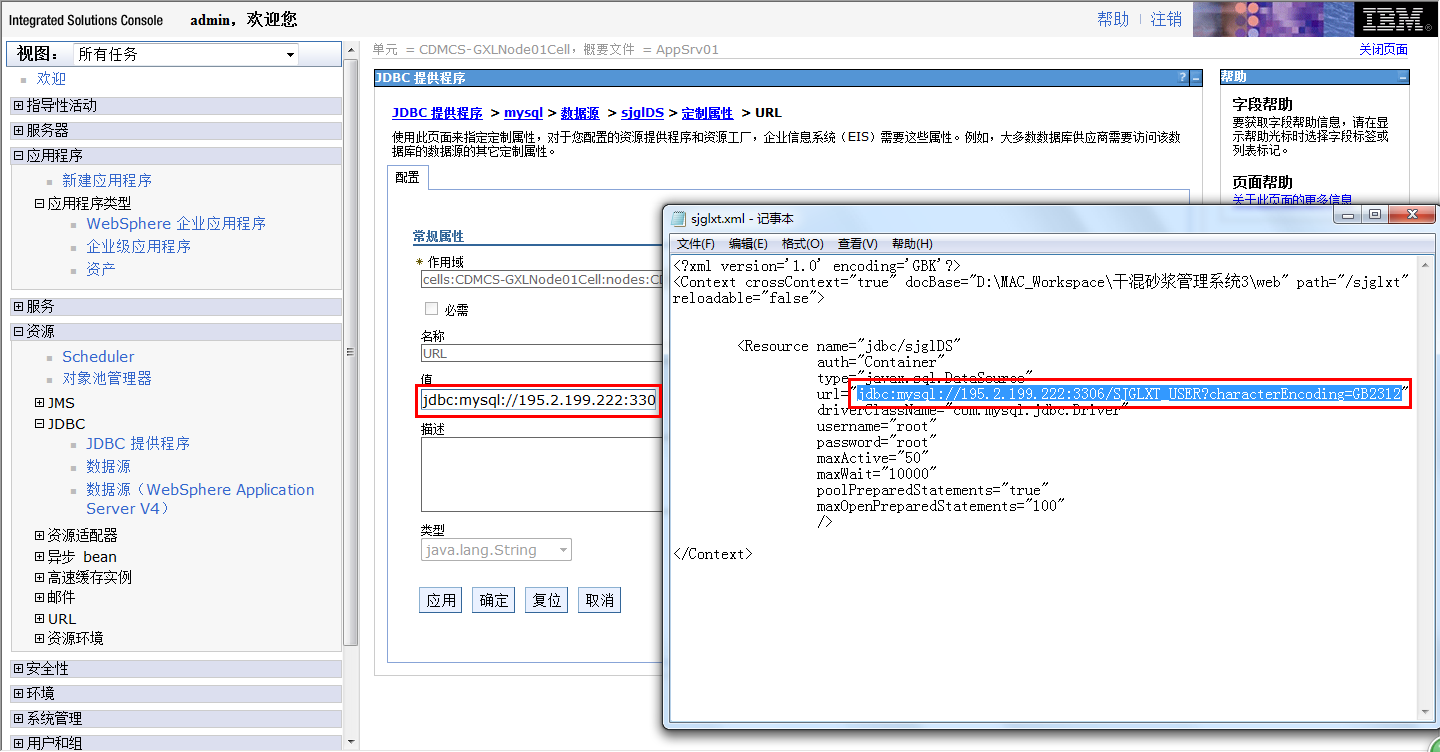Collapse the 帮助 side panel with its minus icon

pyautogui.click(x=1403, y=77)
